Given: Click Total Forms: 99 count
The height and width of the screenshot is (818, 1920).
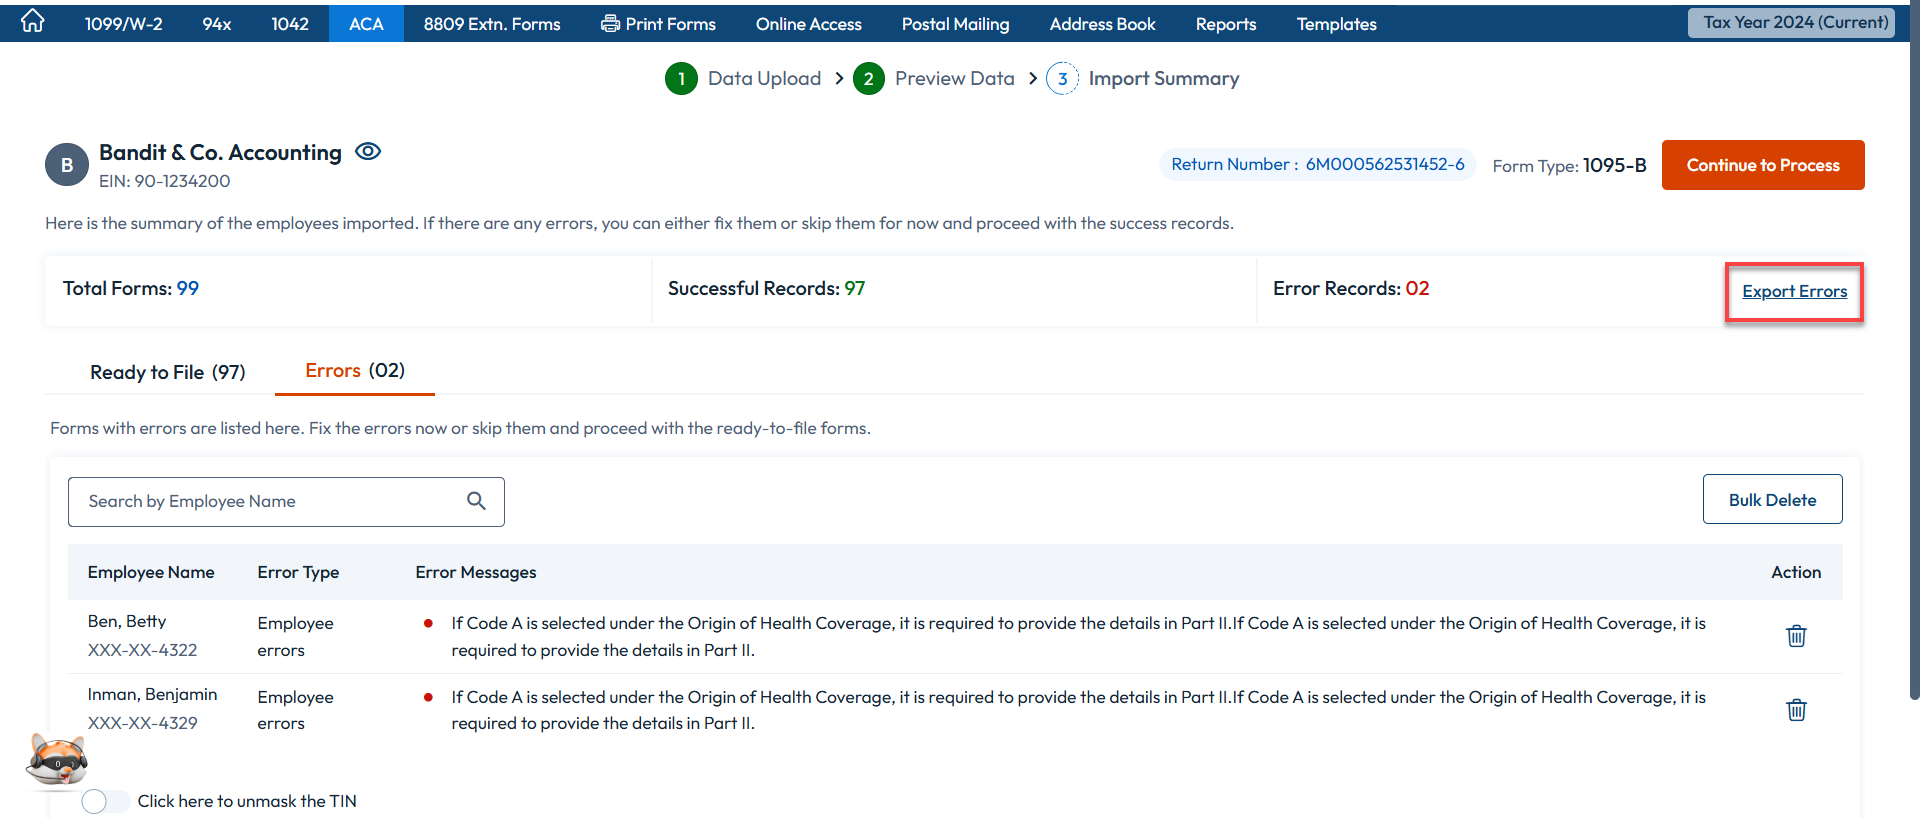Looking at the screenshot, I should (131, 288).
